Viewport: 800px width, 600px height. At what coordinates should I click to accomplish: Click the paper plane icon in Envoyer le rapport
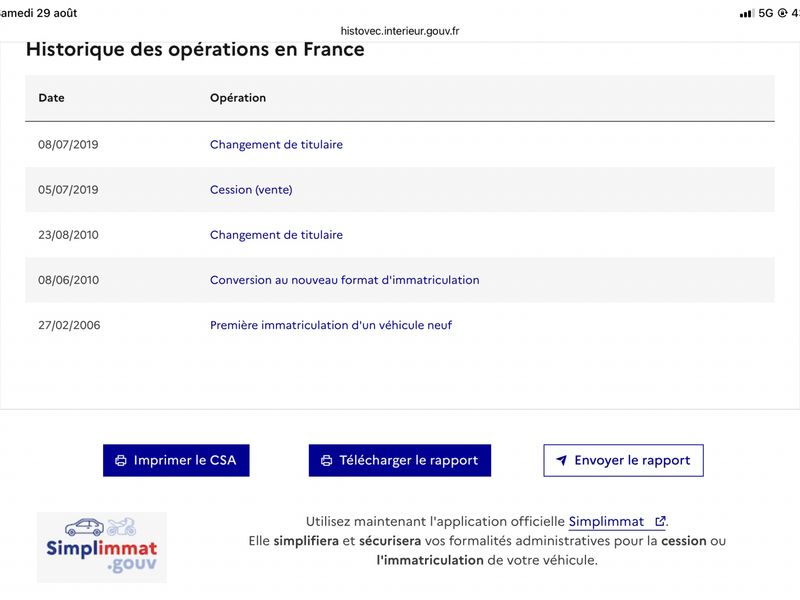point(561,460)
